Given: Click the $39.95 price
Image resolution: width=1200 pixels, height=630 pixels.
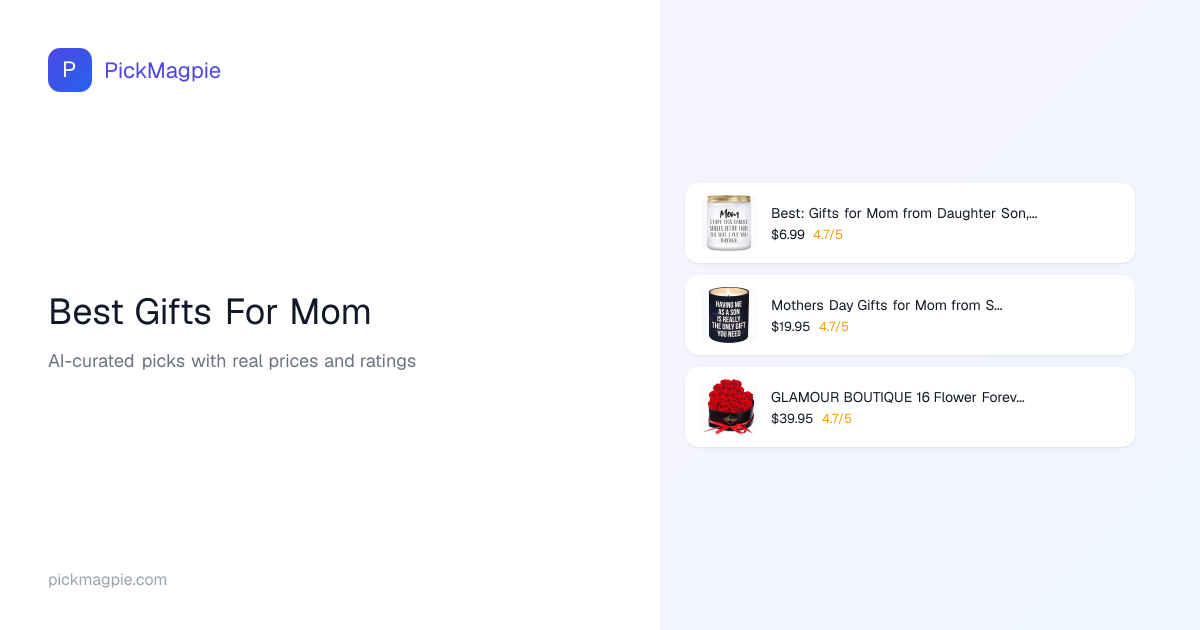Looking at the screenshot, I should coord(792,419).
